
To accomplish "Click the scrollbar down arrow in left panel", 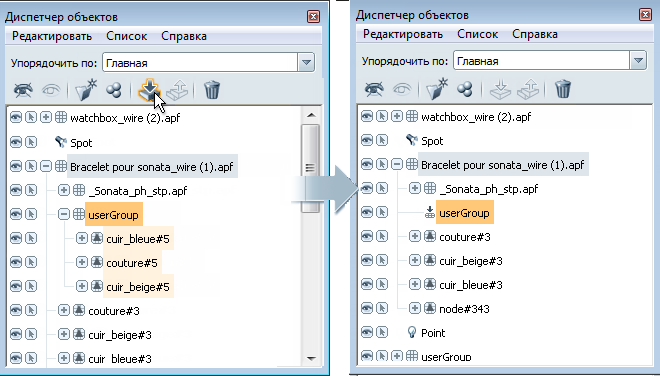I will tap(311, 358).
